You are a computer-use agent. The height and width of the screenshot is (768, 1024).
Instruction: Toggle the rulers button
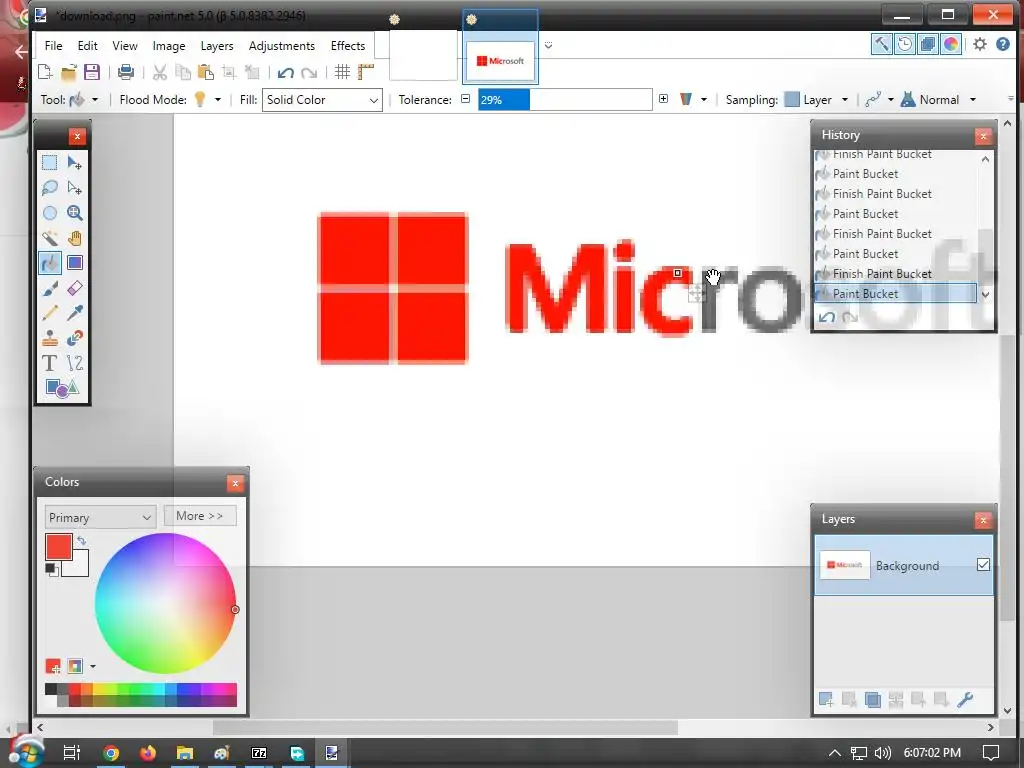click(x=366, y=72)
